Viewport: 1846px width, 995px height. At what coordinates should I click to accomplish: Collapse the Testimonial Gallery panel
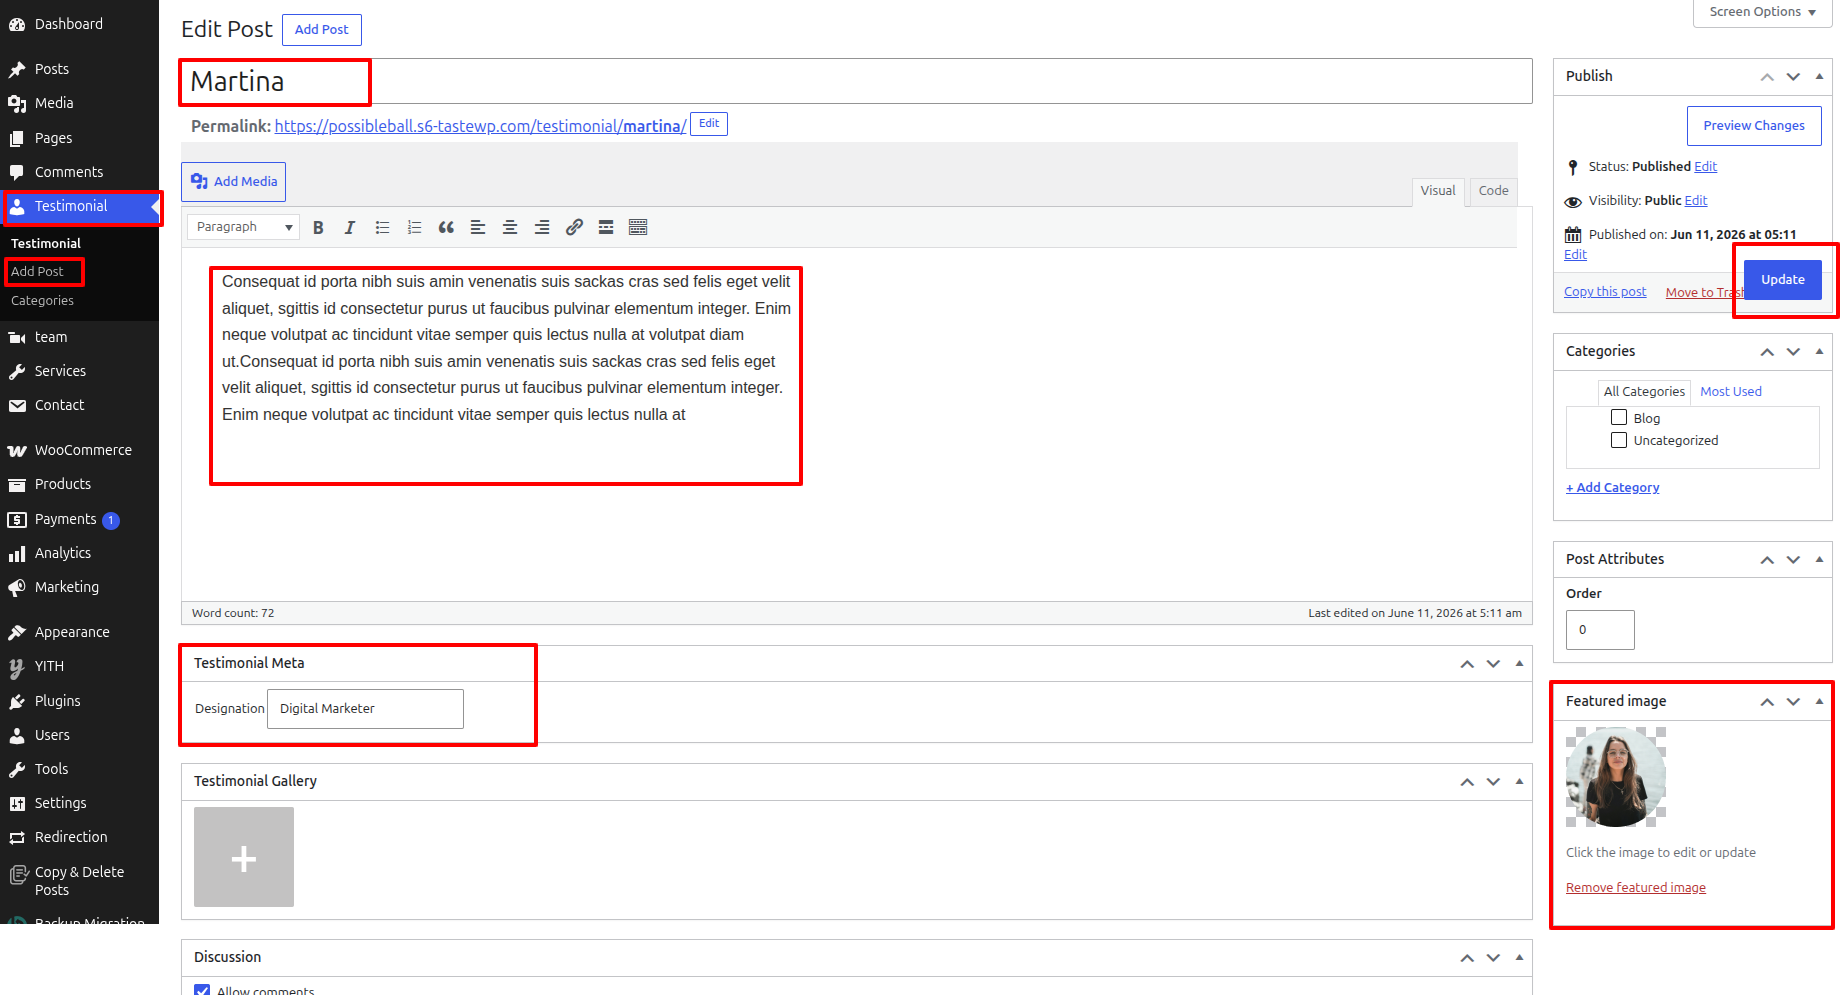point(1519,781)
